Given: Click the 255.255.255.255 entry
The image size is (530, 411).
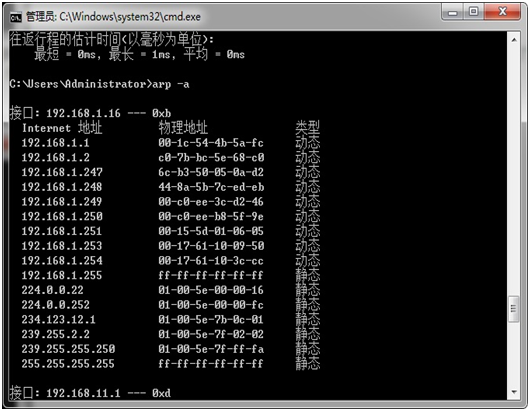Looking at the screenshot, I should [68, 364].
